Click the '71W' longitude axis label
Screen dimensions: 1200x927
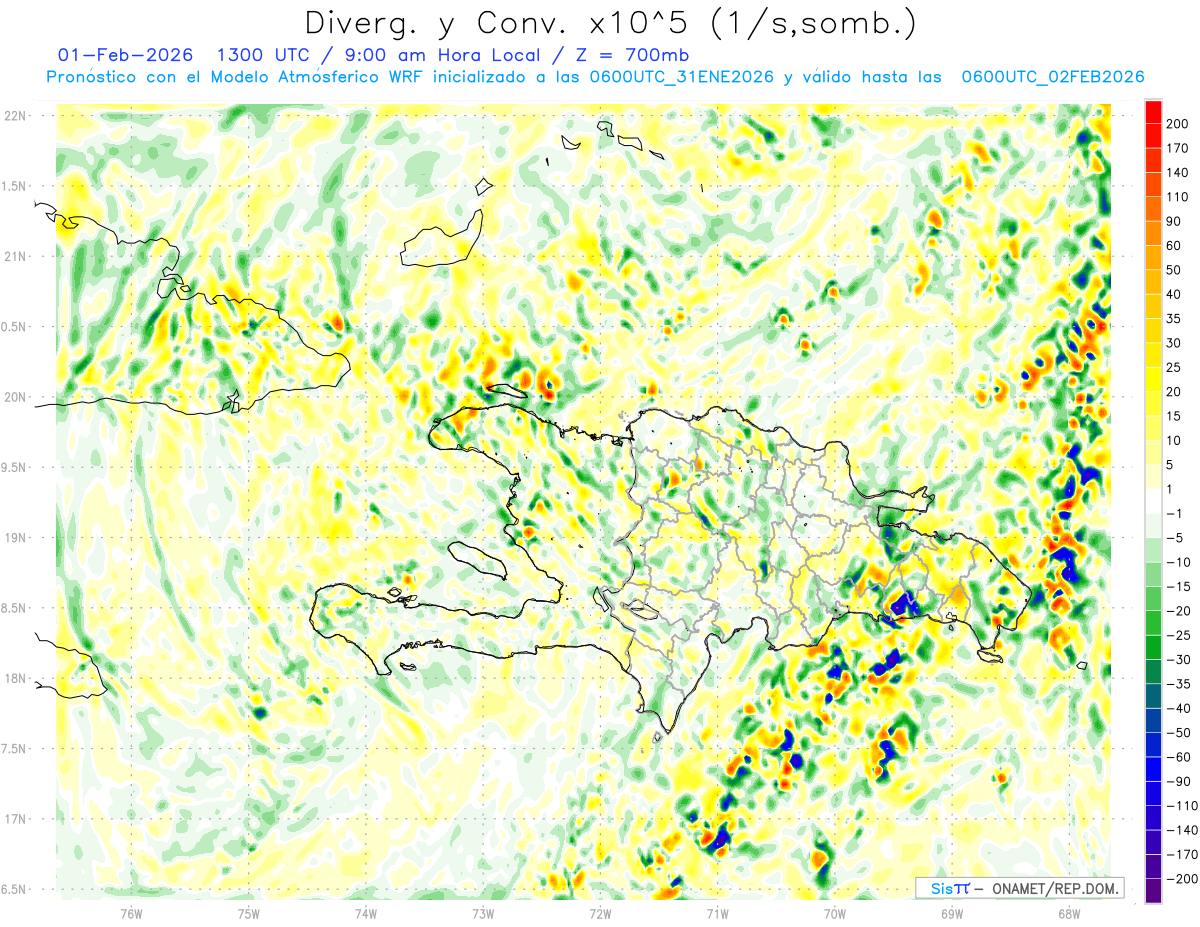point(717,912)
